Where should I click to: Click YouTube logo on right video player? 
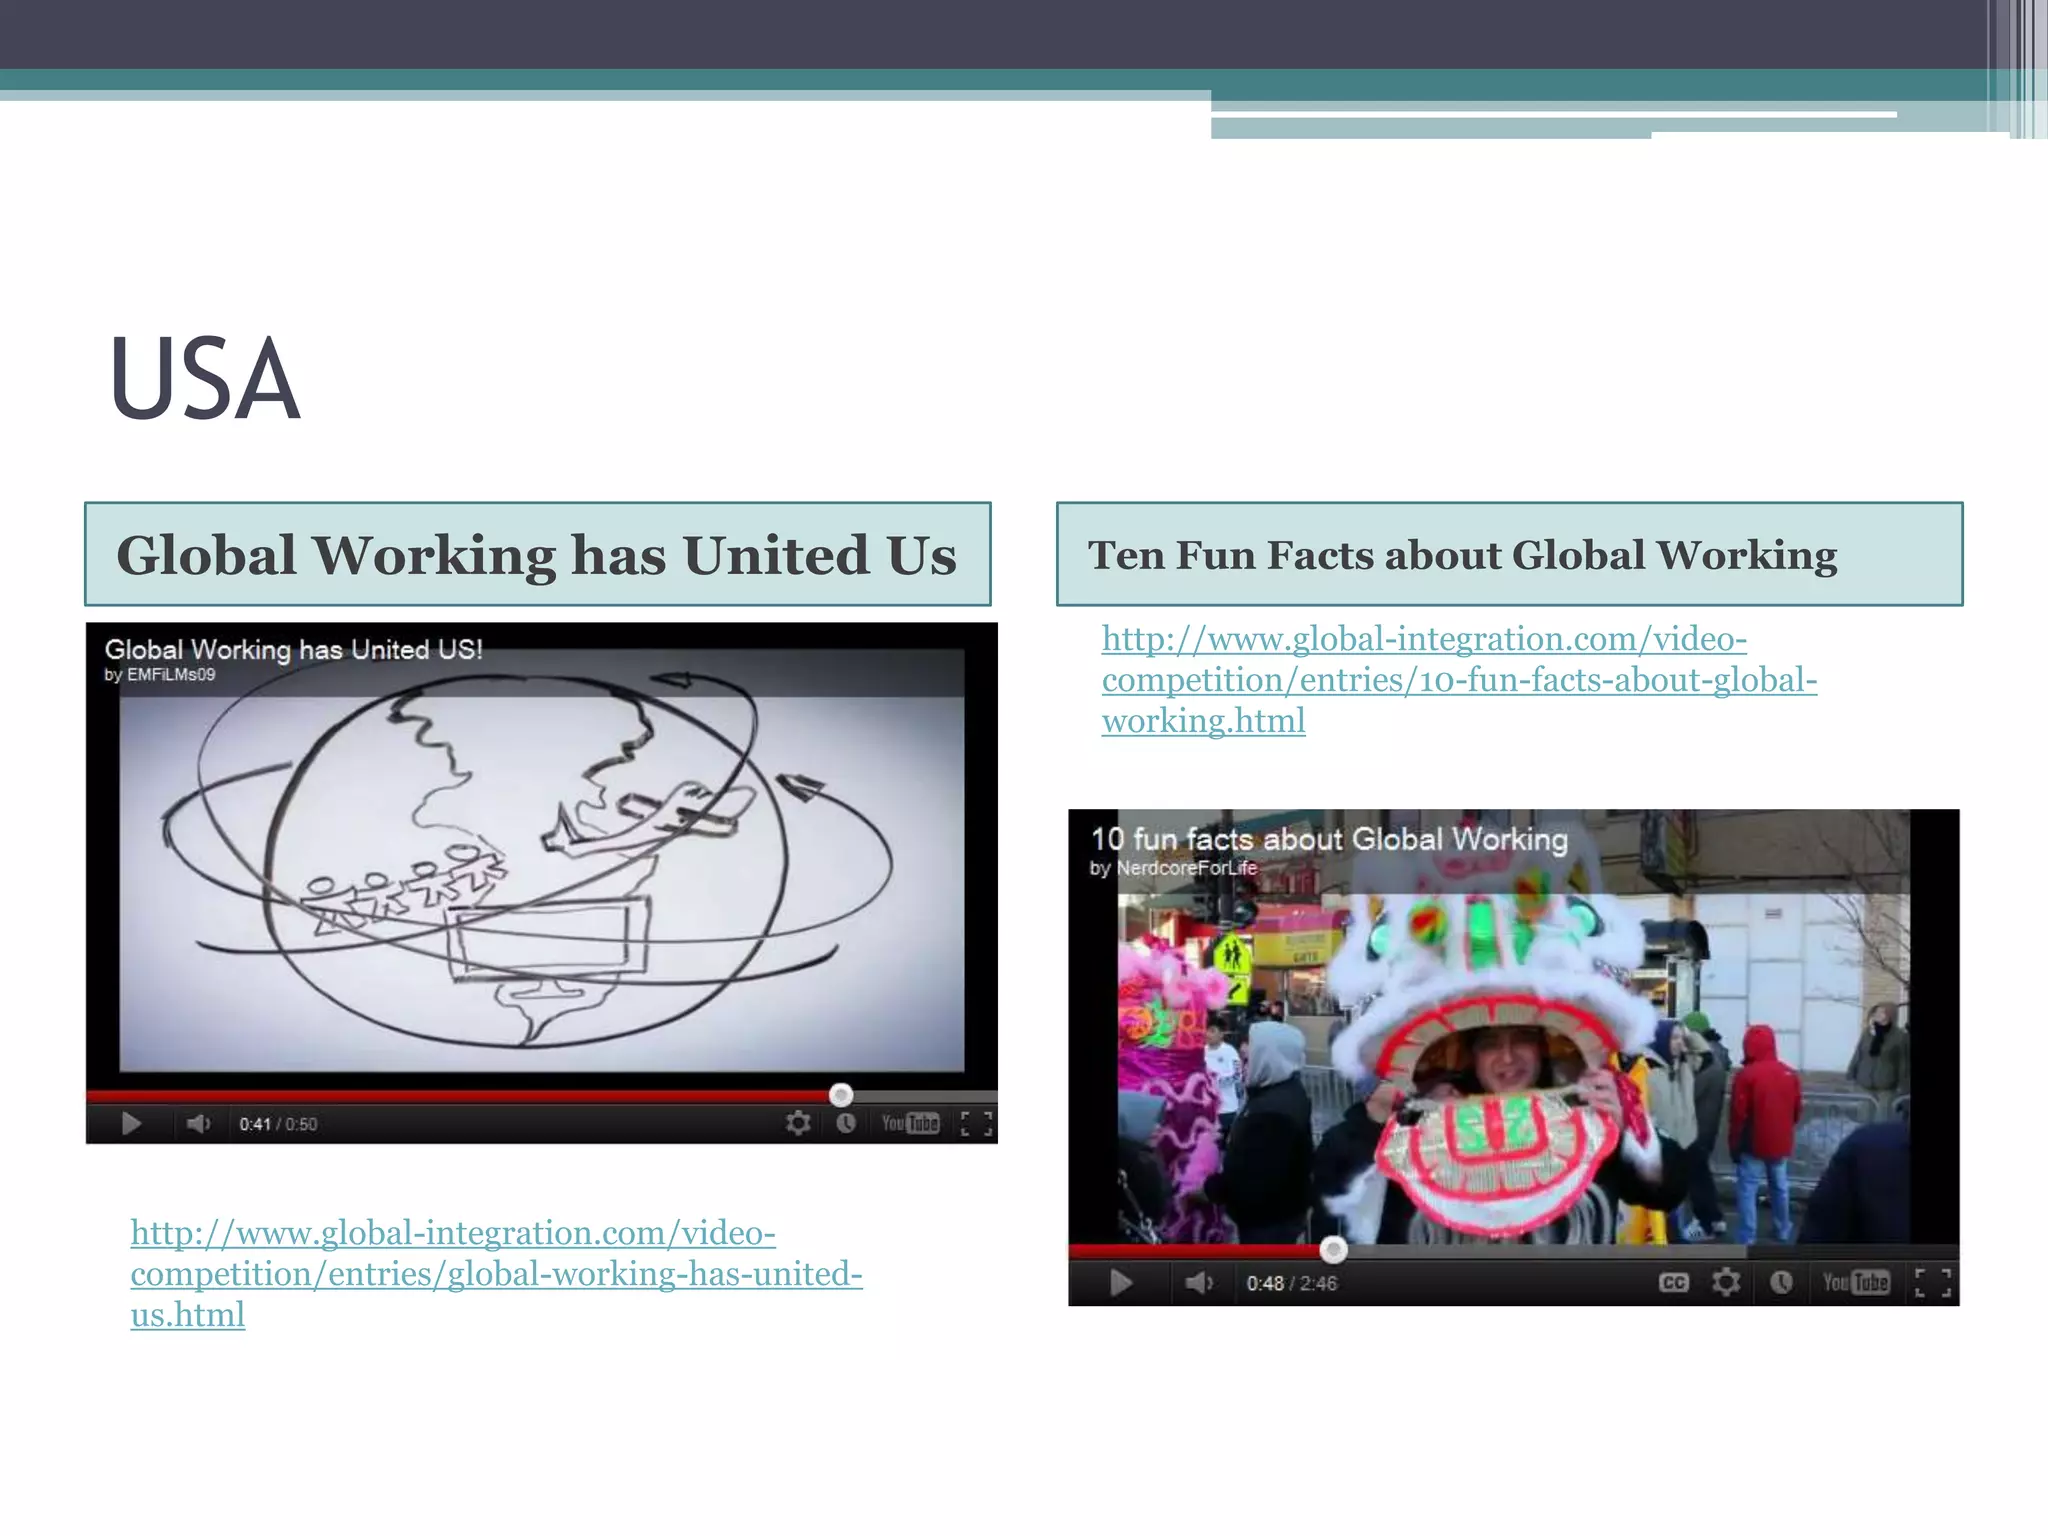point(1855,1282)
